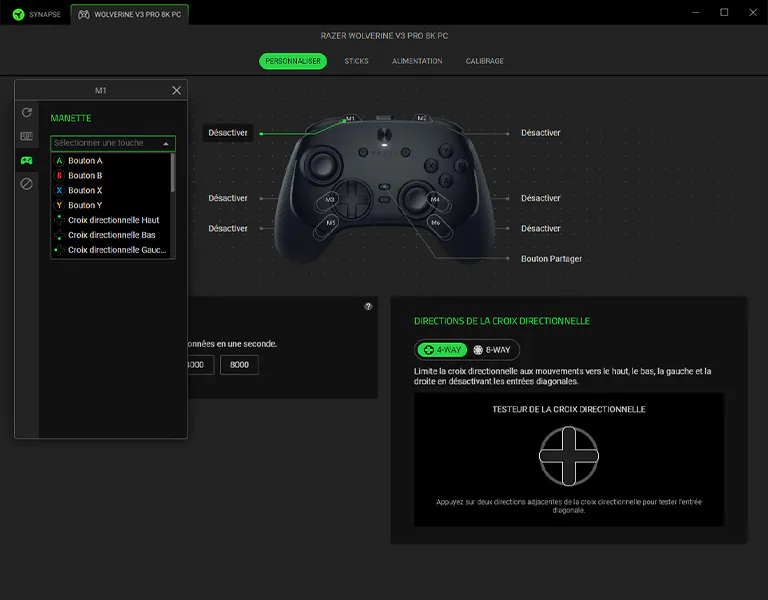Close the M1 assignment panel
The height and width of the screenshot is (600, 768).
(x=177, y=90)
